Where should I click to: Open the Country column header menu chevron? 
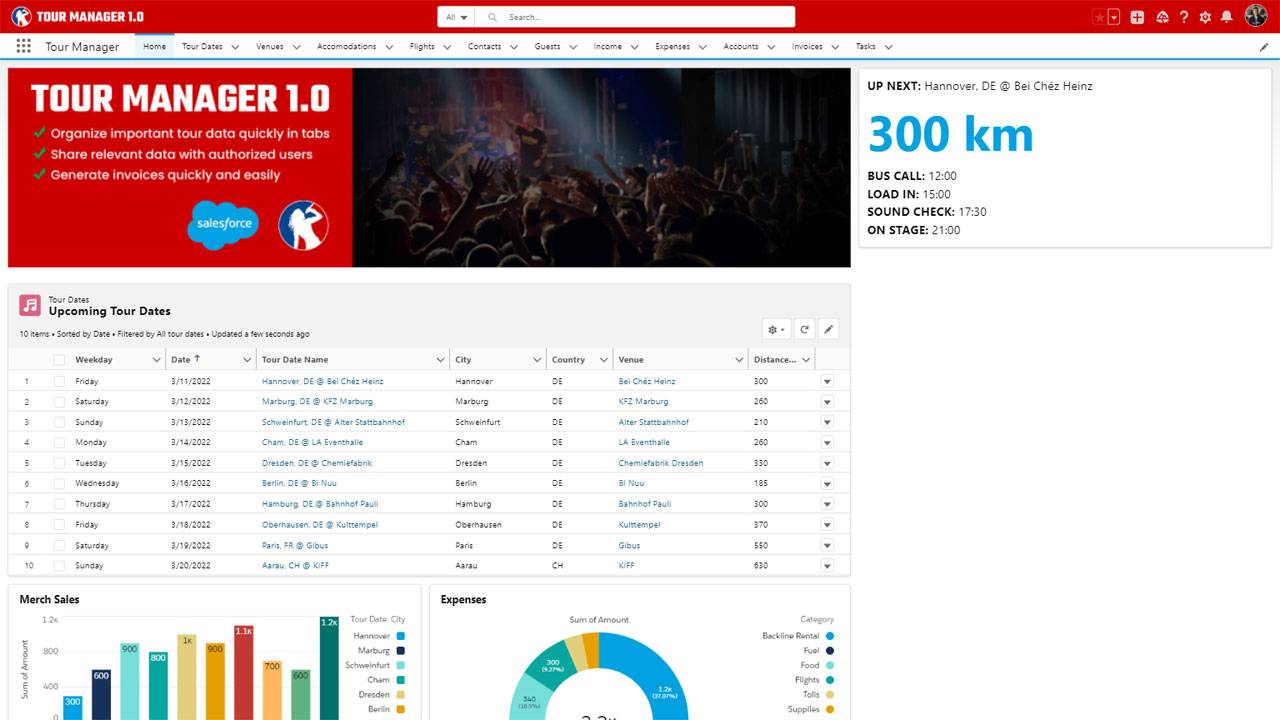604,360
